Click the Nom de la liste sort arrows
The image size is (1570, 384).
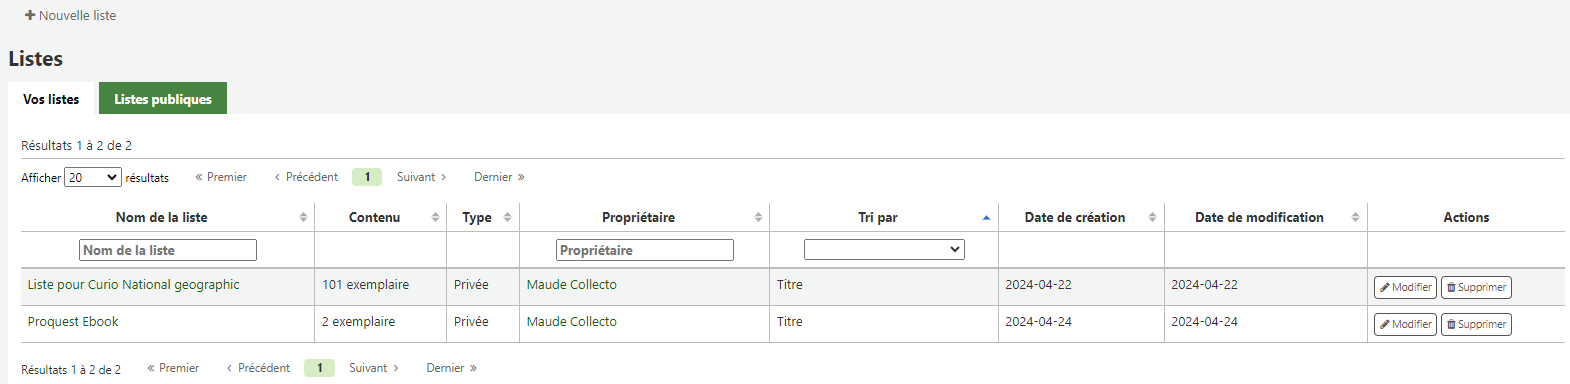click(303, 217)
